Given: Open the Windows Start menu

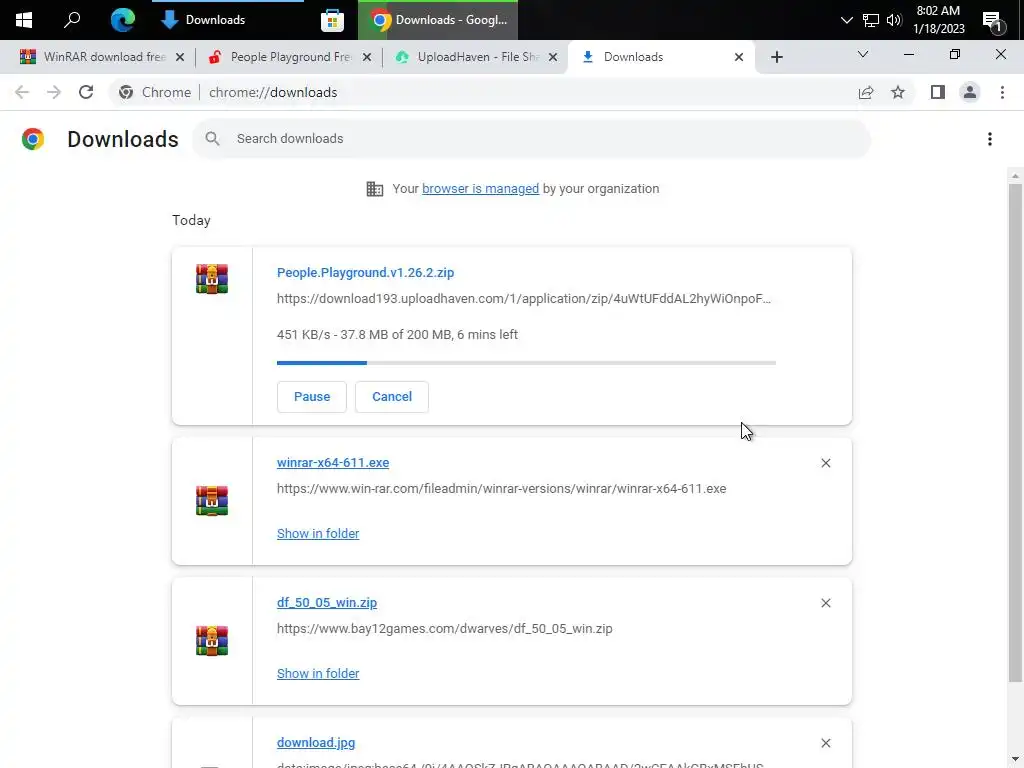Looking at the screenshot, I should click(x=24, y=20).
